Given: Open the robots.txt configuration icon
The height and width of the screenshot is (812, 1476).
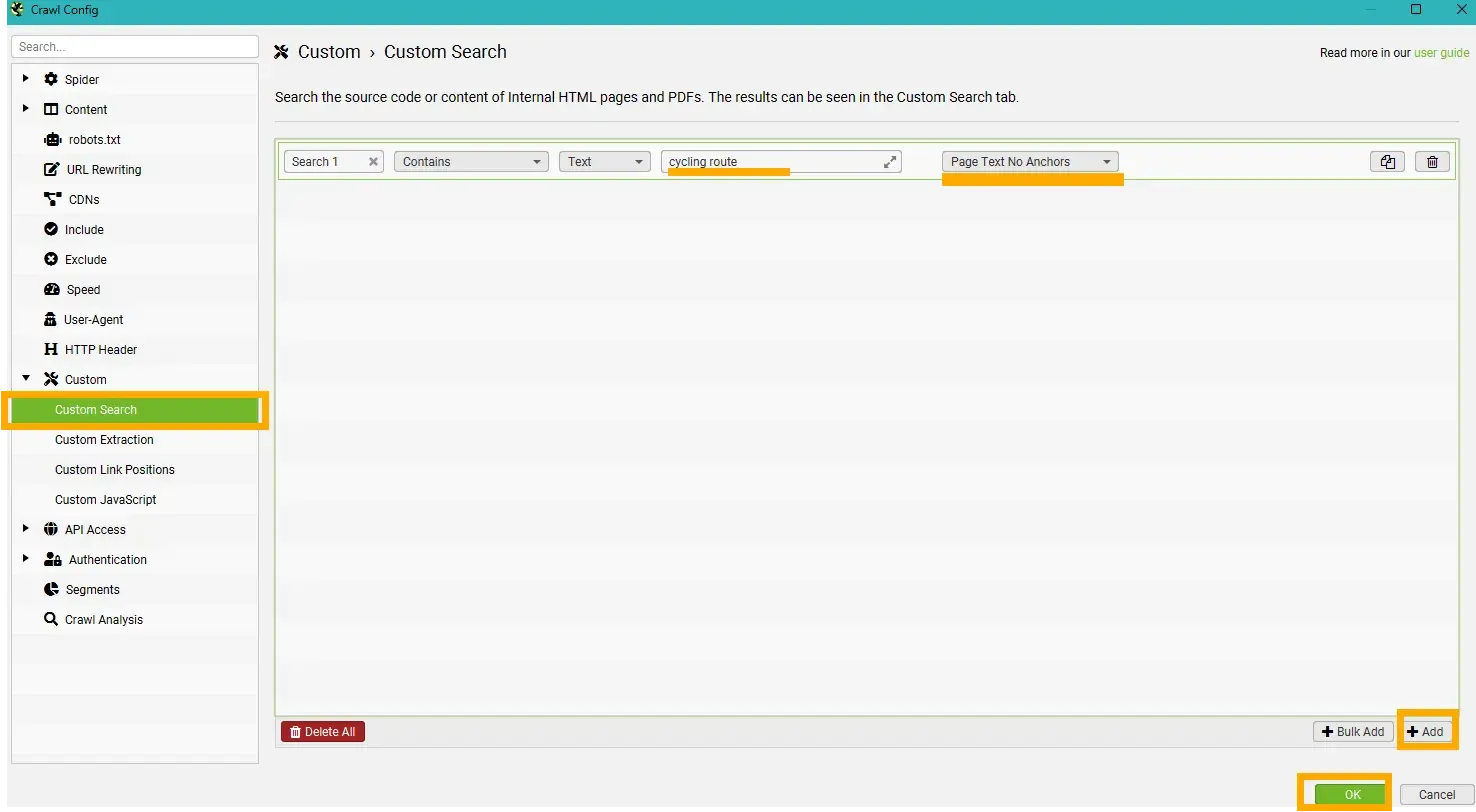Looking at the screenshot, I should coord(50,139).
